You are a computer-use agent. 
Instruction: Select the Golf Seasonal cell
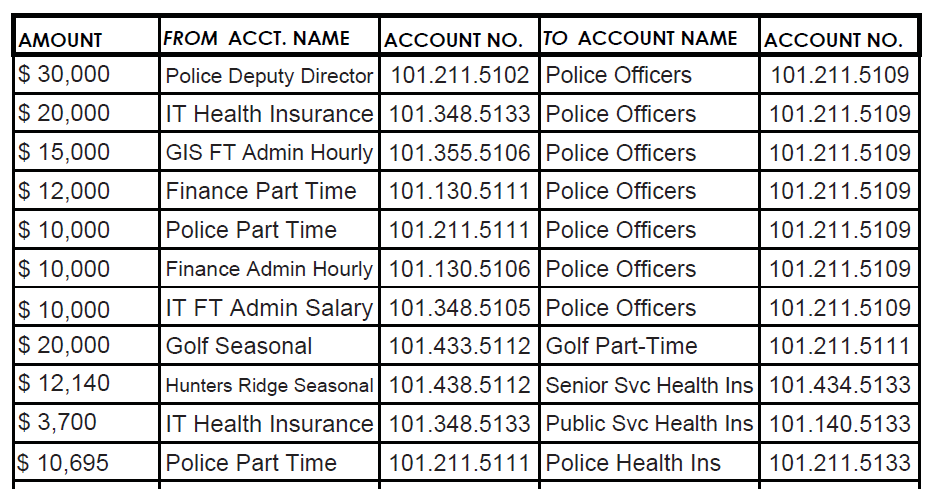point(239,347)
